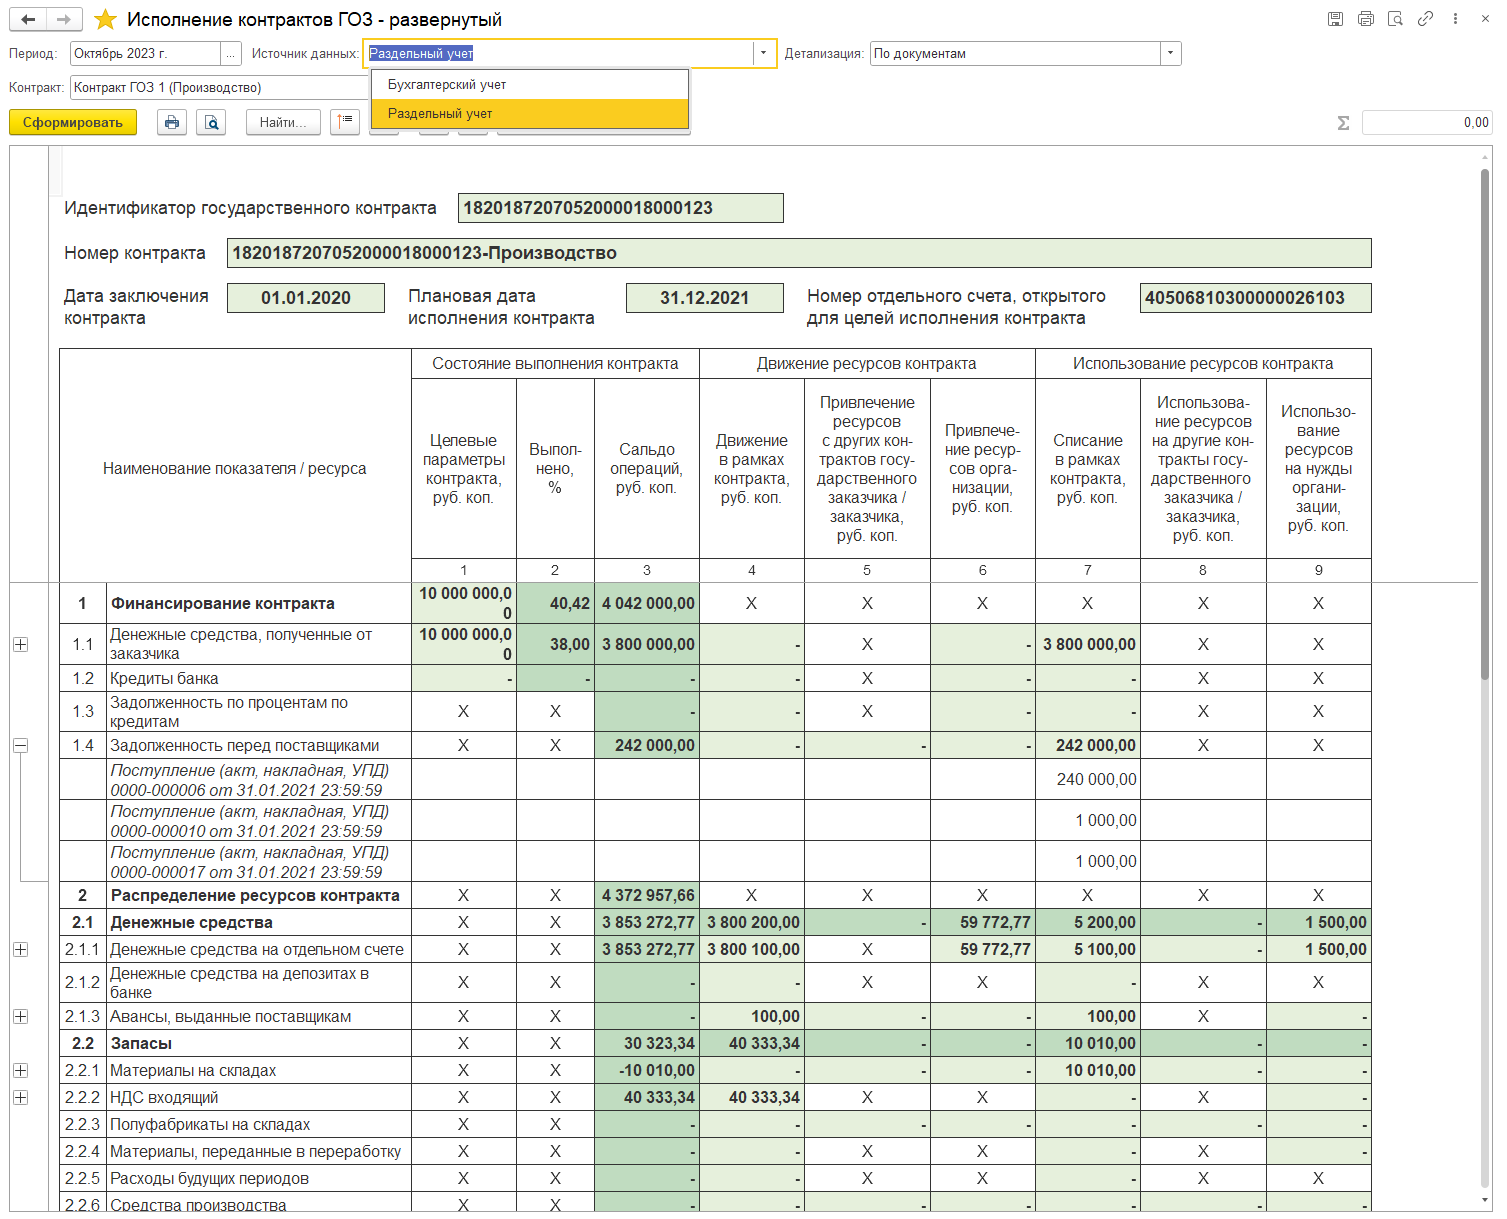This screenshot has height=1219, width=1507.
Task: Copy the report link via chain icon
Action: [x=1425, y=19]
